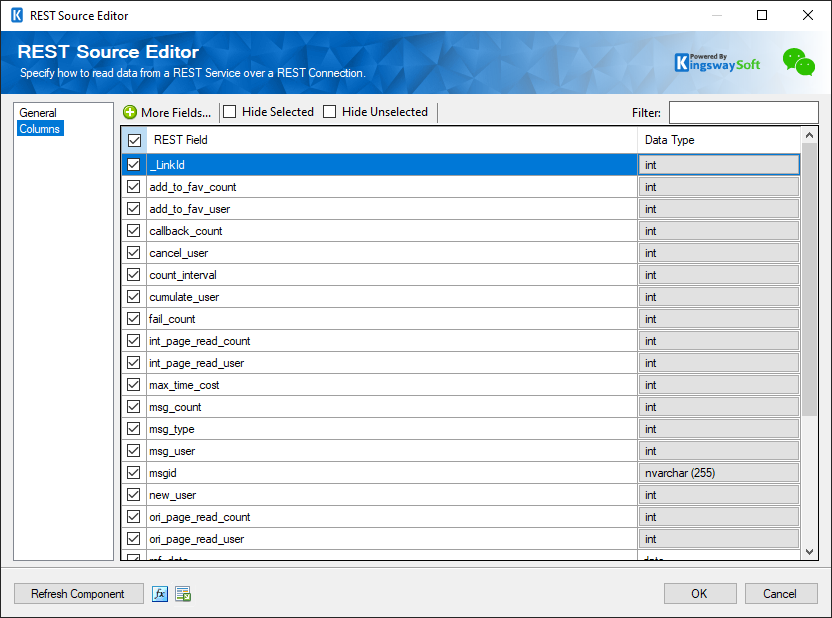Screen dimensions: 832x618
Task: Select the int_page_read_user field name
Action: click(196, 363)
